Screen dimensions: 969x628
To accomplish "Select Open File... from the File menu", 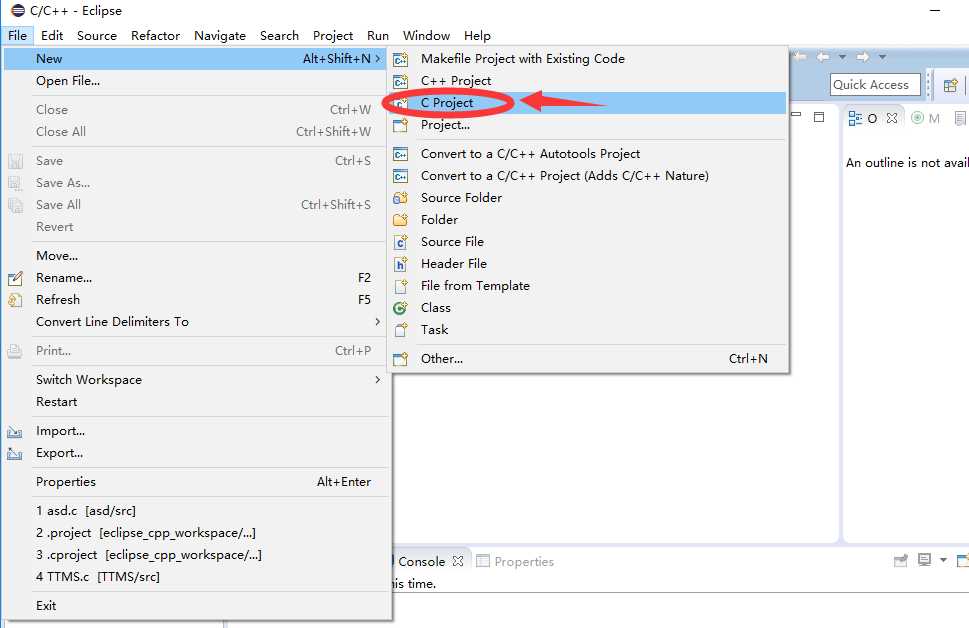I will pos(198,81).
